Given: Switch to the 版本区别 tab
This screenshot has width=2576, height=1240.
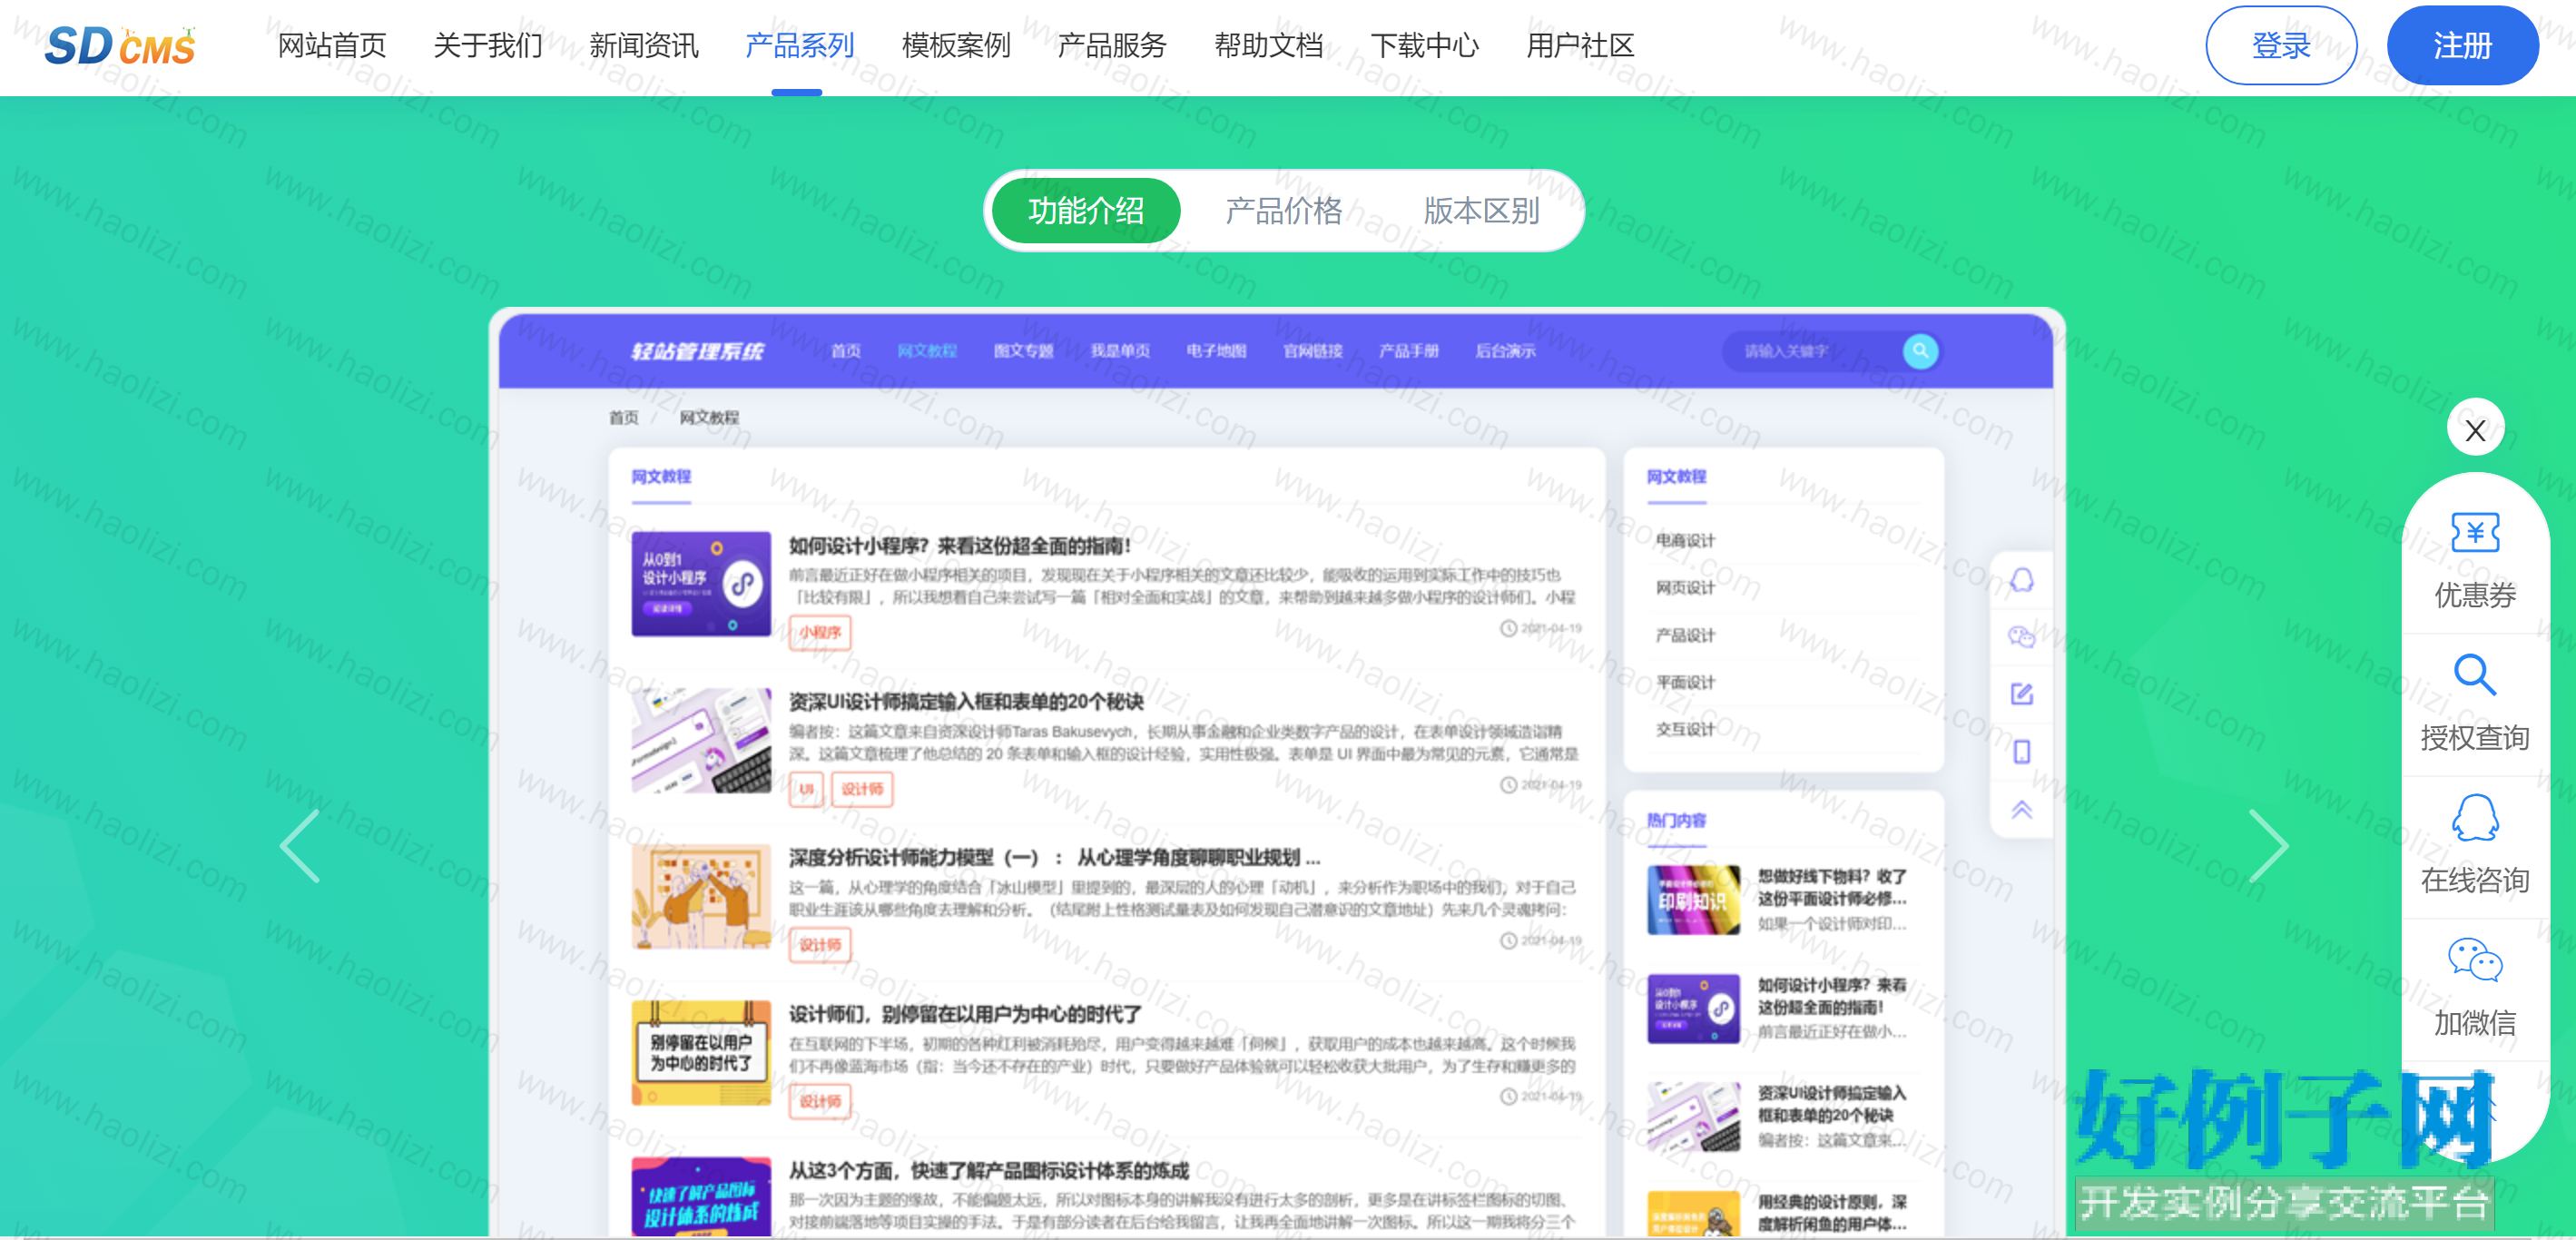Looking at the screenshot, I should tap(1482, 211).
